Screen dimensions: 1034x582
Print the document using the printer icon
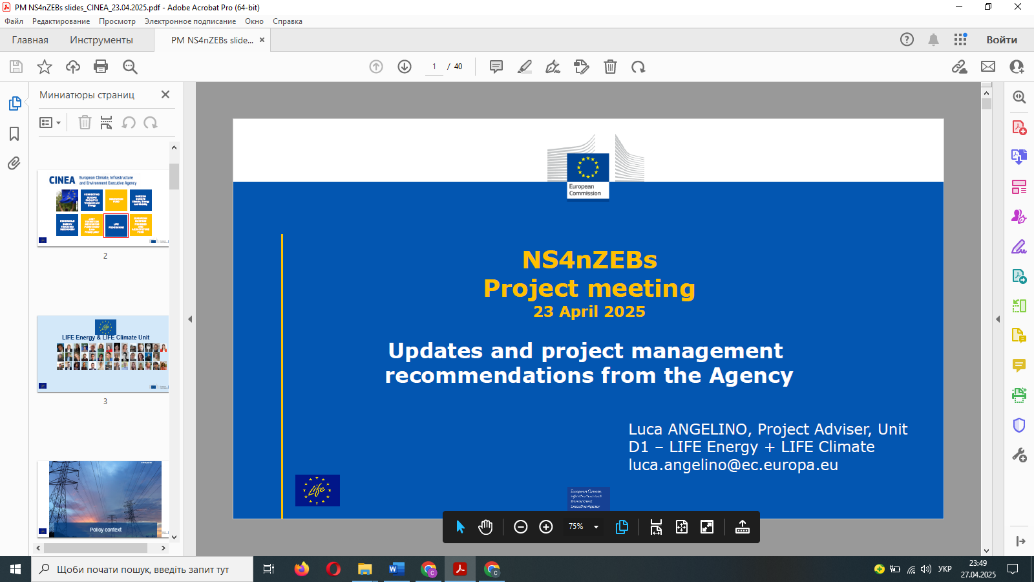click(x=101, y=67)
